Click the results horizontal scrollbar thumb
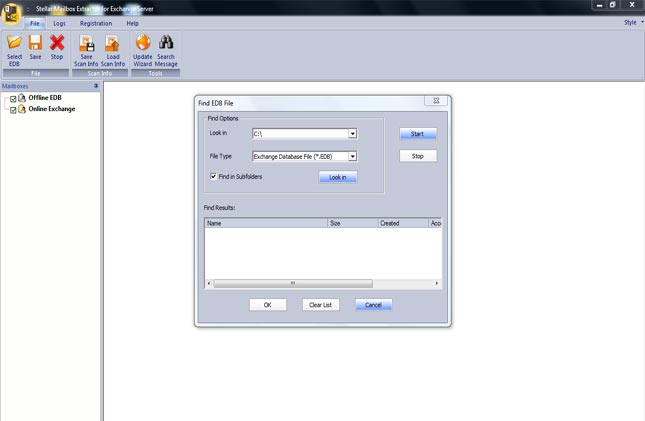 pyautogui.click(x=293, y=283)
